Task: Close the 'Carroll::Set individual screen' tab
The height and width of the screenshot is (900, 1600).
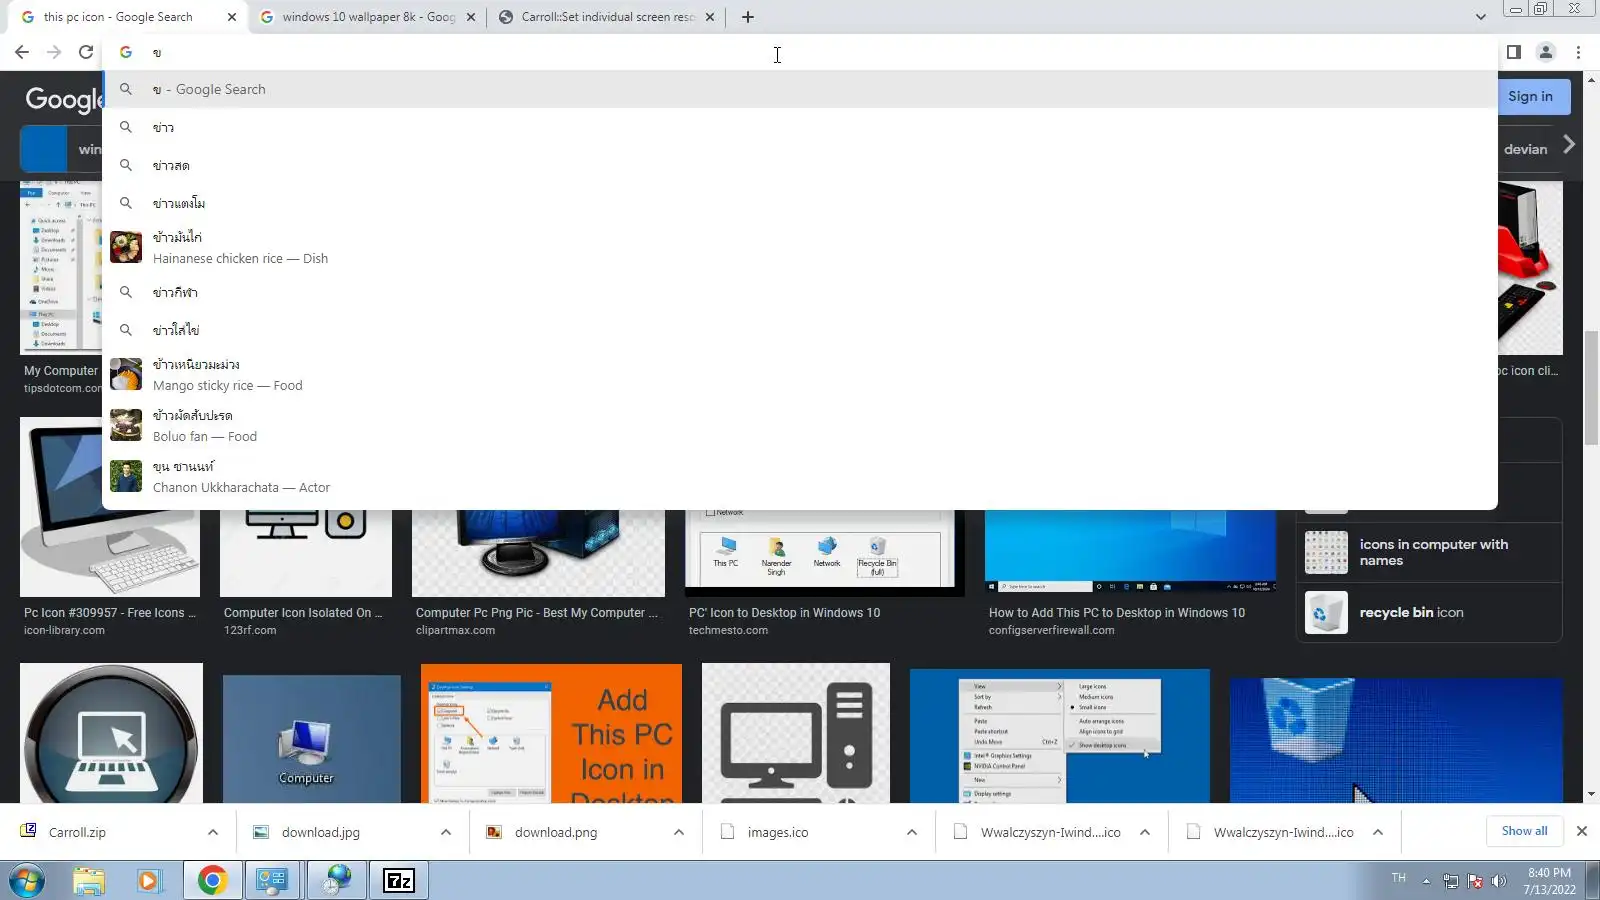Action: 710,17
